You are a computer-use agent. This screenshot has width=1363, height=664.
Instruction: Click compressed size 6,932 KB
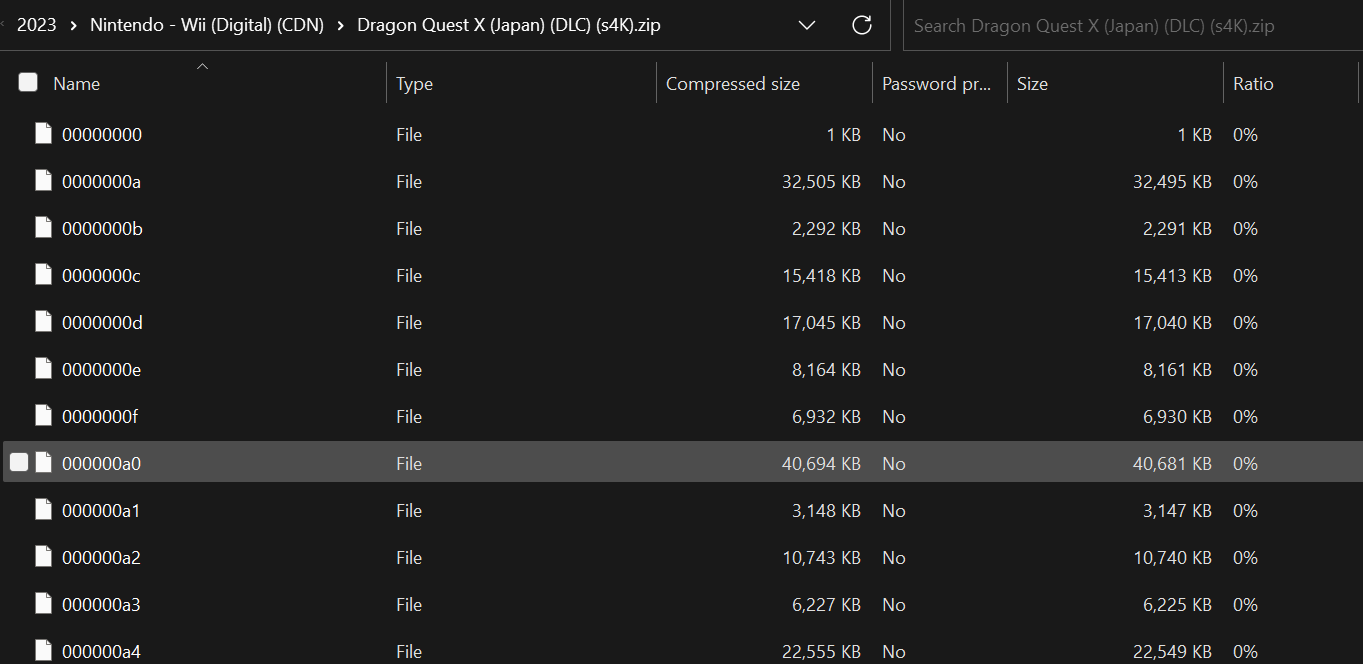pos(826,417)
